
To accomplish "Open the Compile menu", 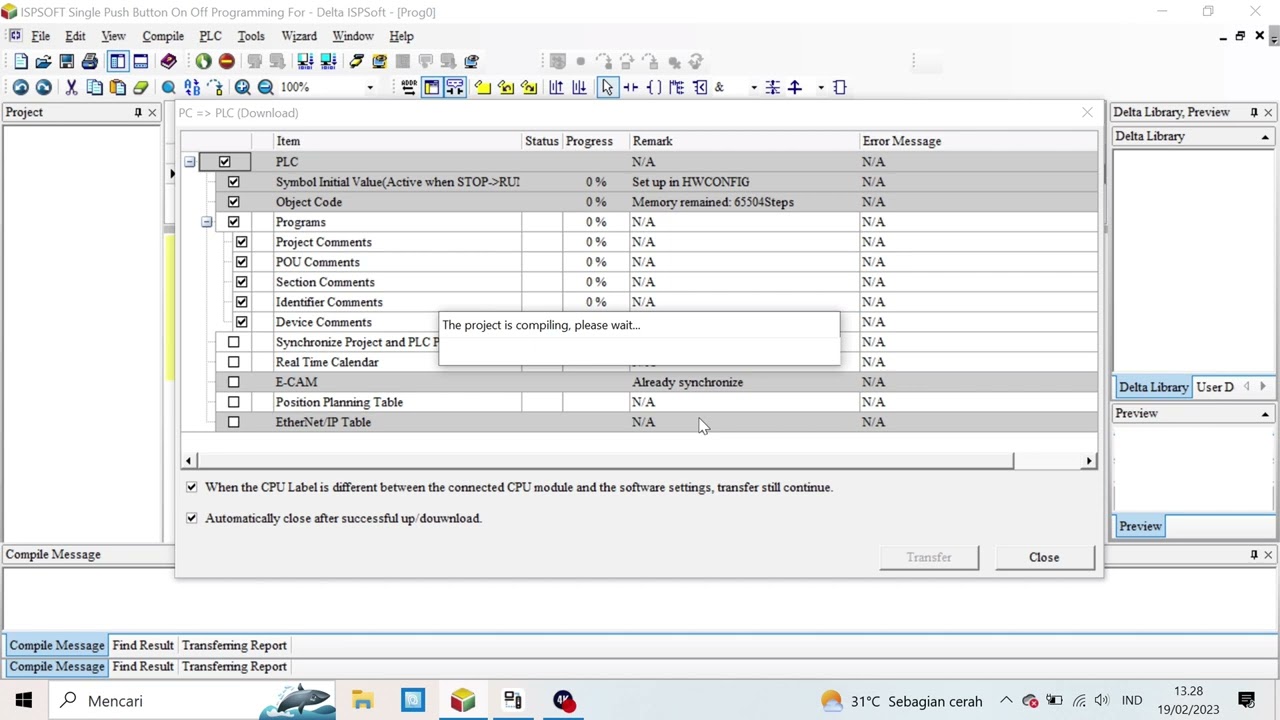I will click(163, 36).
